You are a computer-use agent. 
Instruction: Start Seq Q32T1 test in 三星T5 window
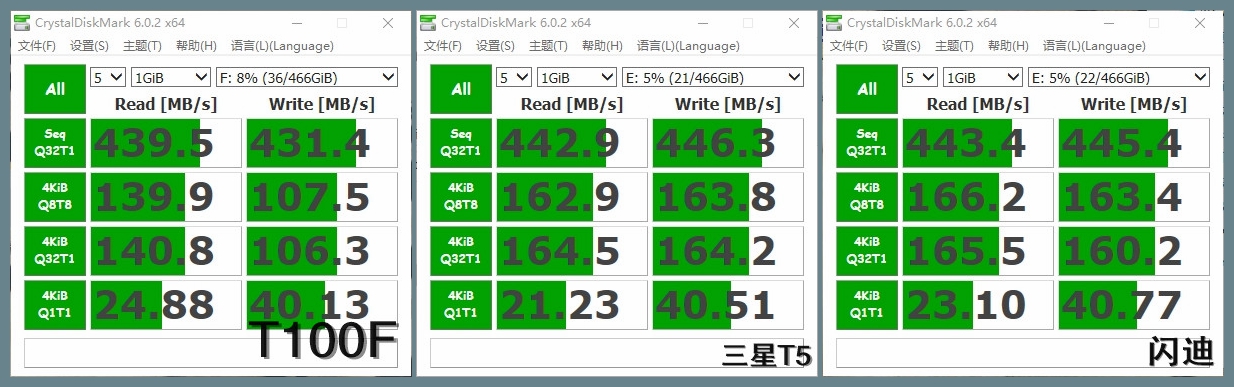coord(461,143)
